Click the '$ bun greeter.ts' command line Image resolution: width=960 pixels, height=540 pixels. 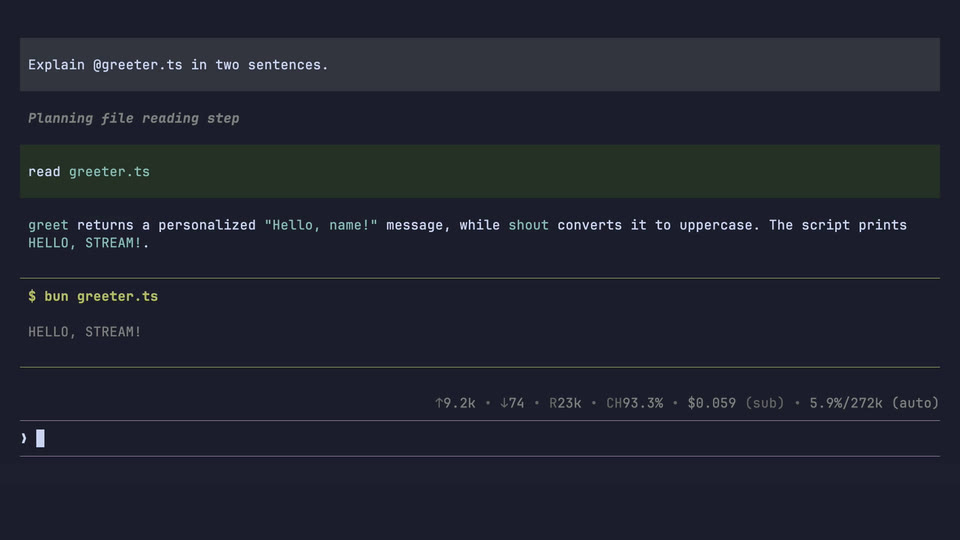[x=93, y=296]
